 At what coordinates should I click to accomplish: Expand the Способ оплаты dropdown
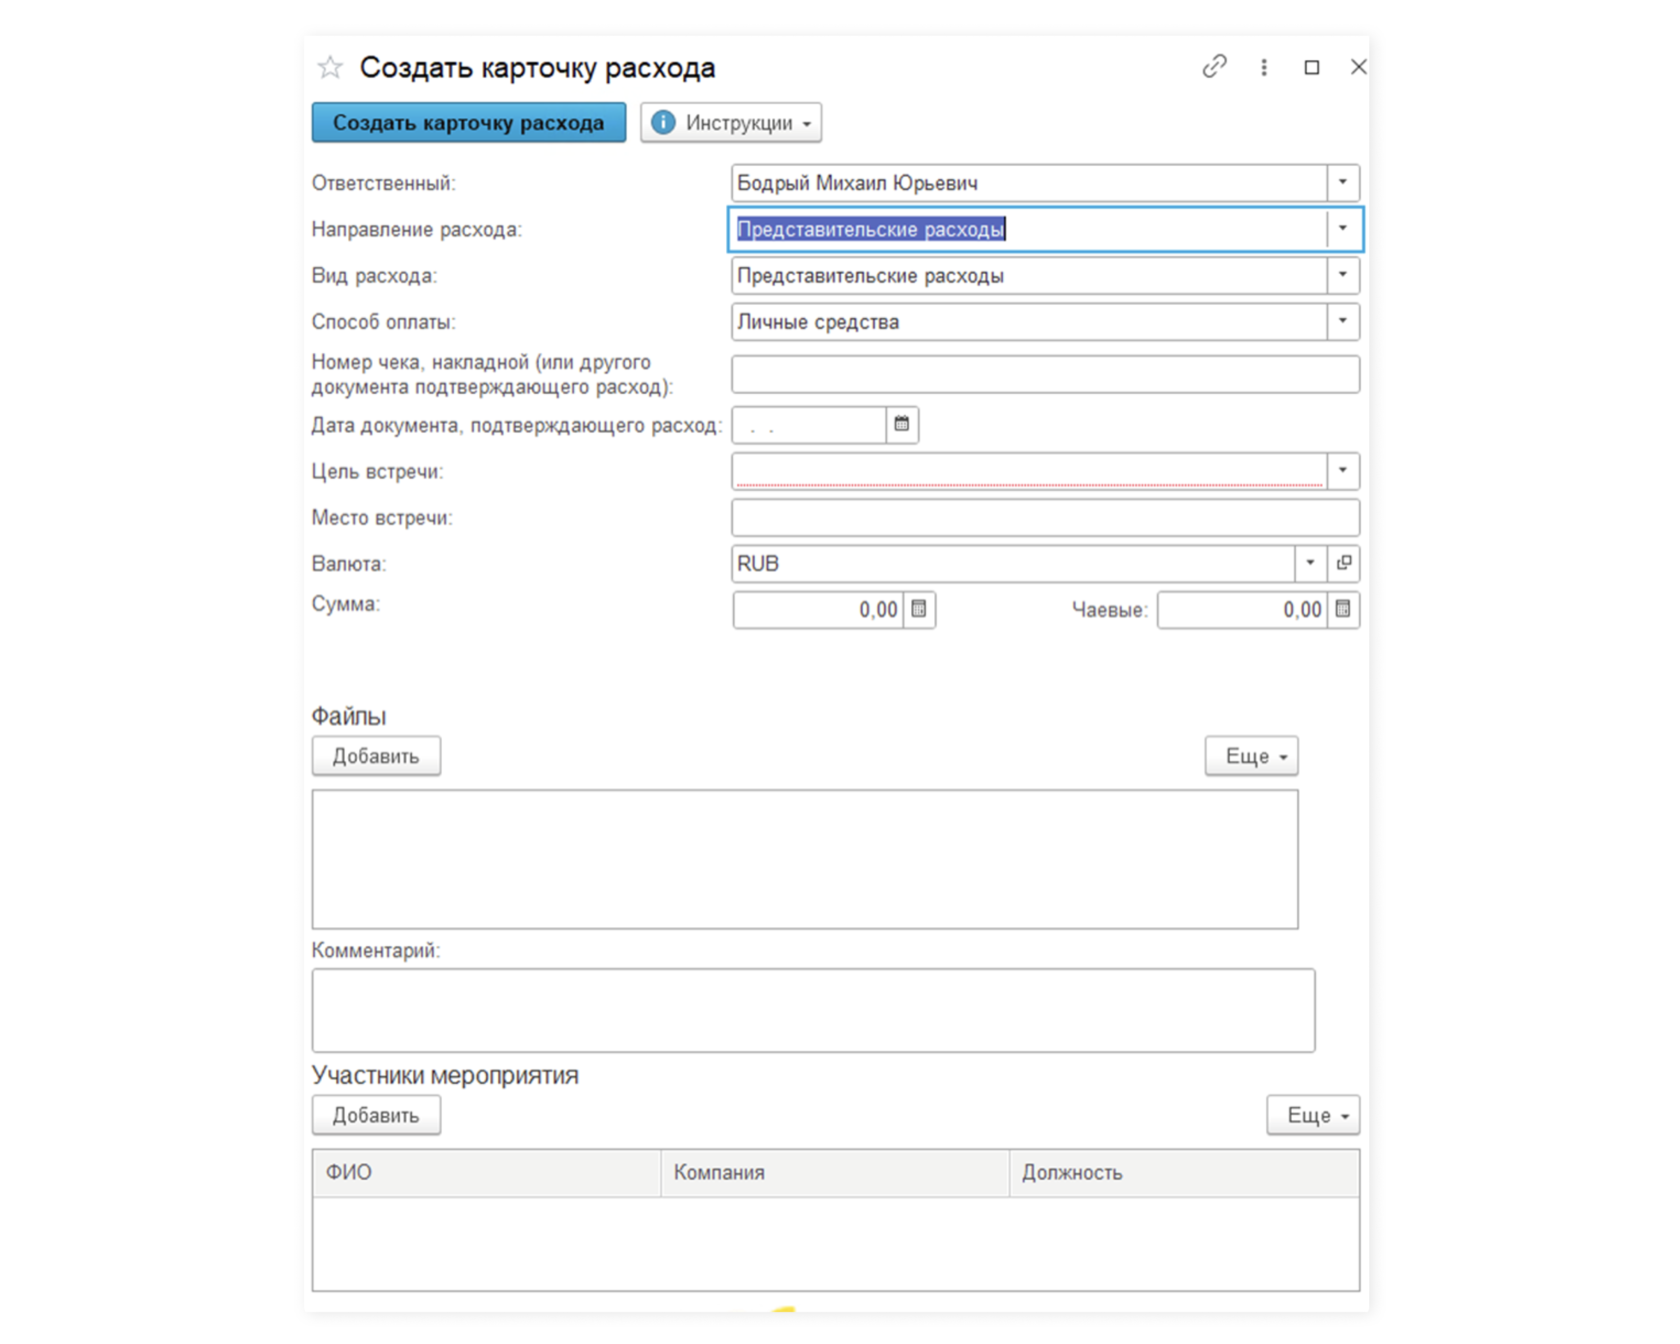[x=1343, y=321]
